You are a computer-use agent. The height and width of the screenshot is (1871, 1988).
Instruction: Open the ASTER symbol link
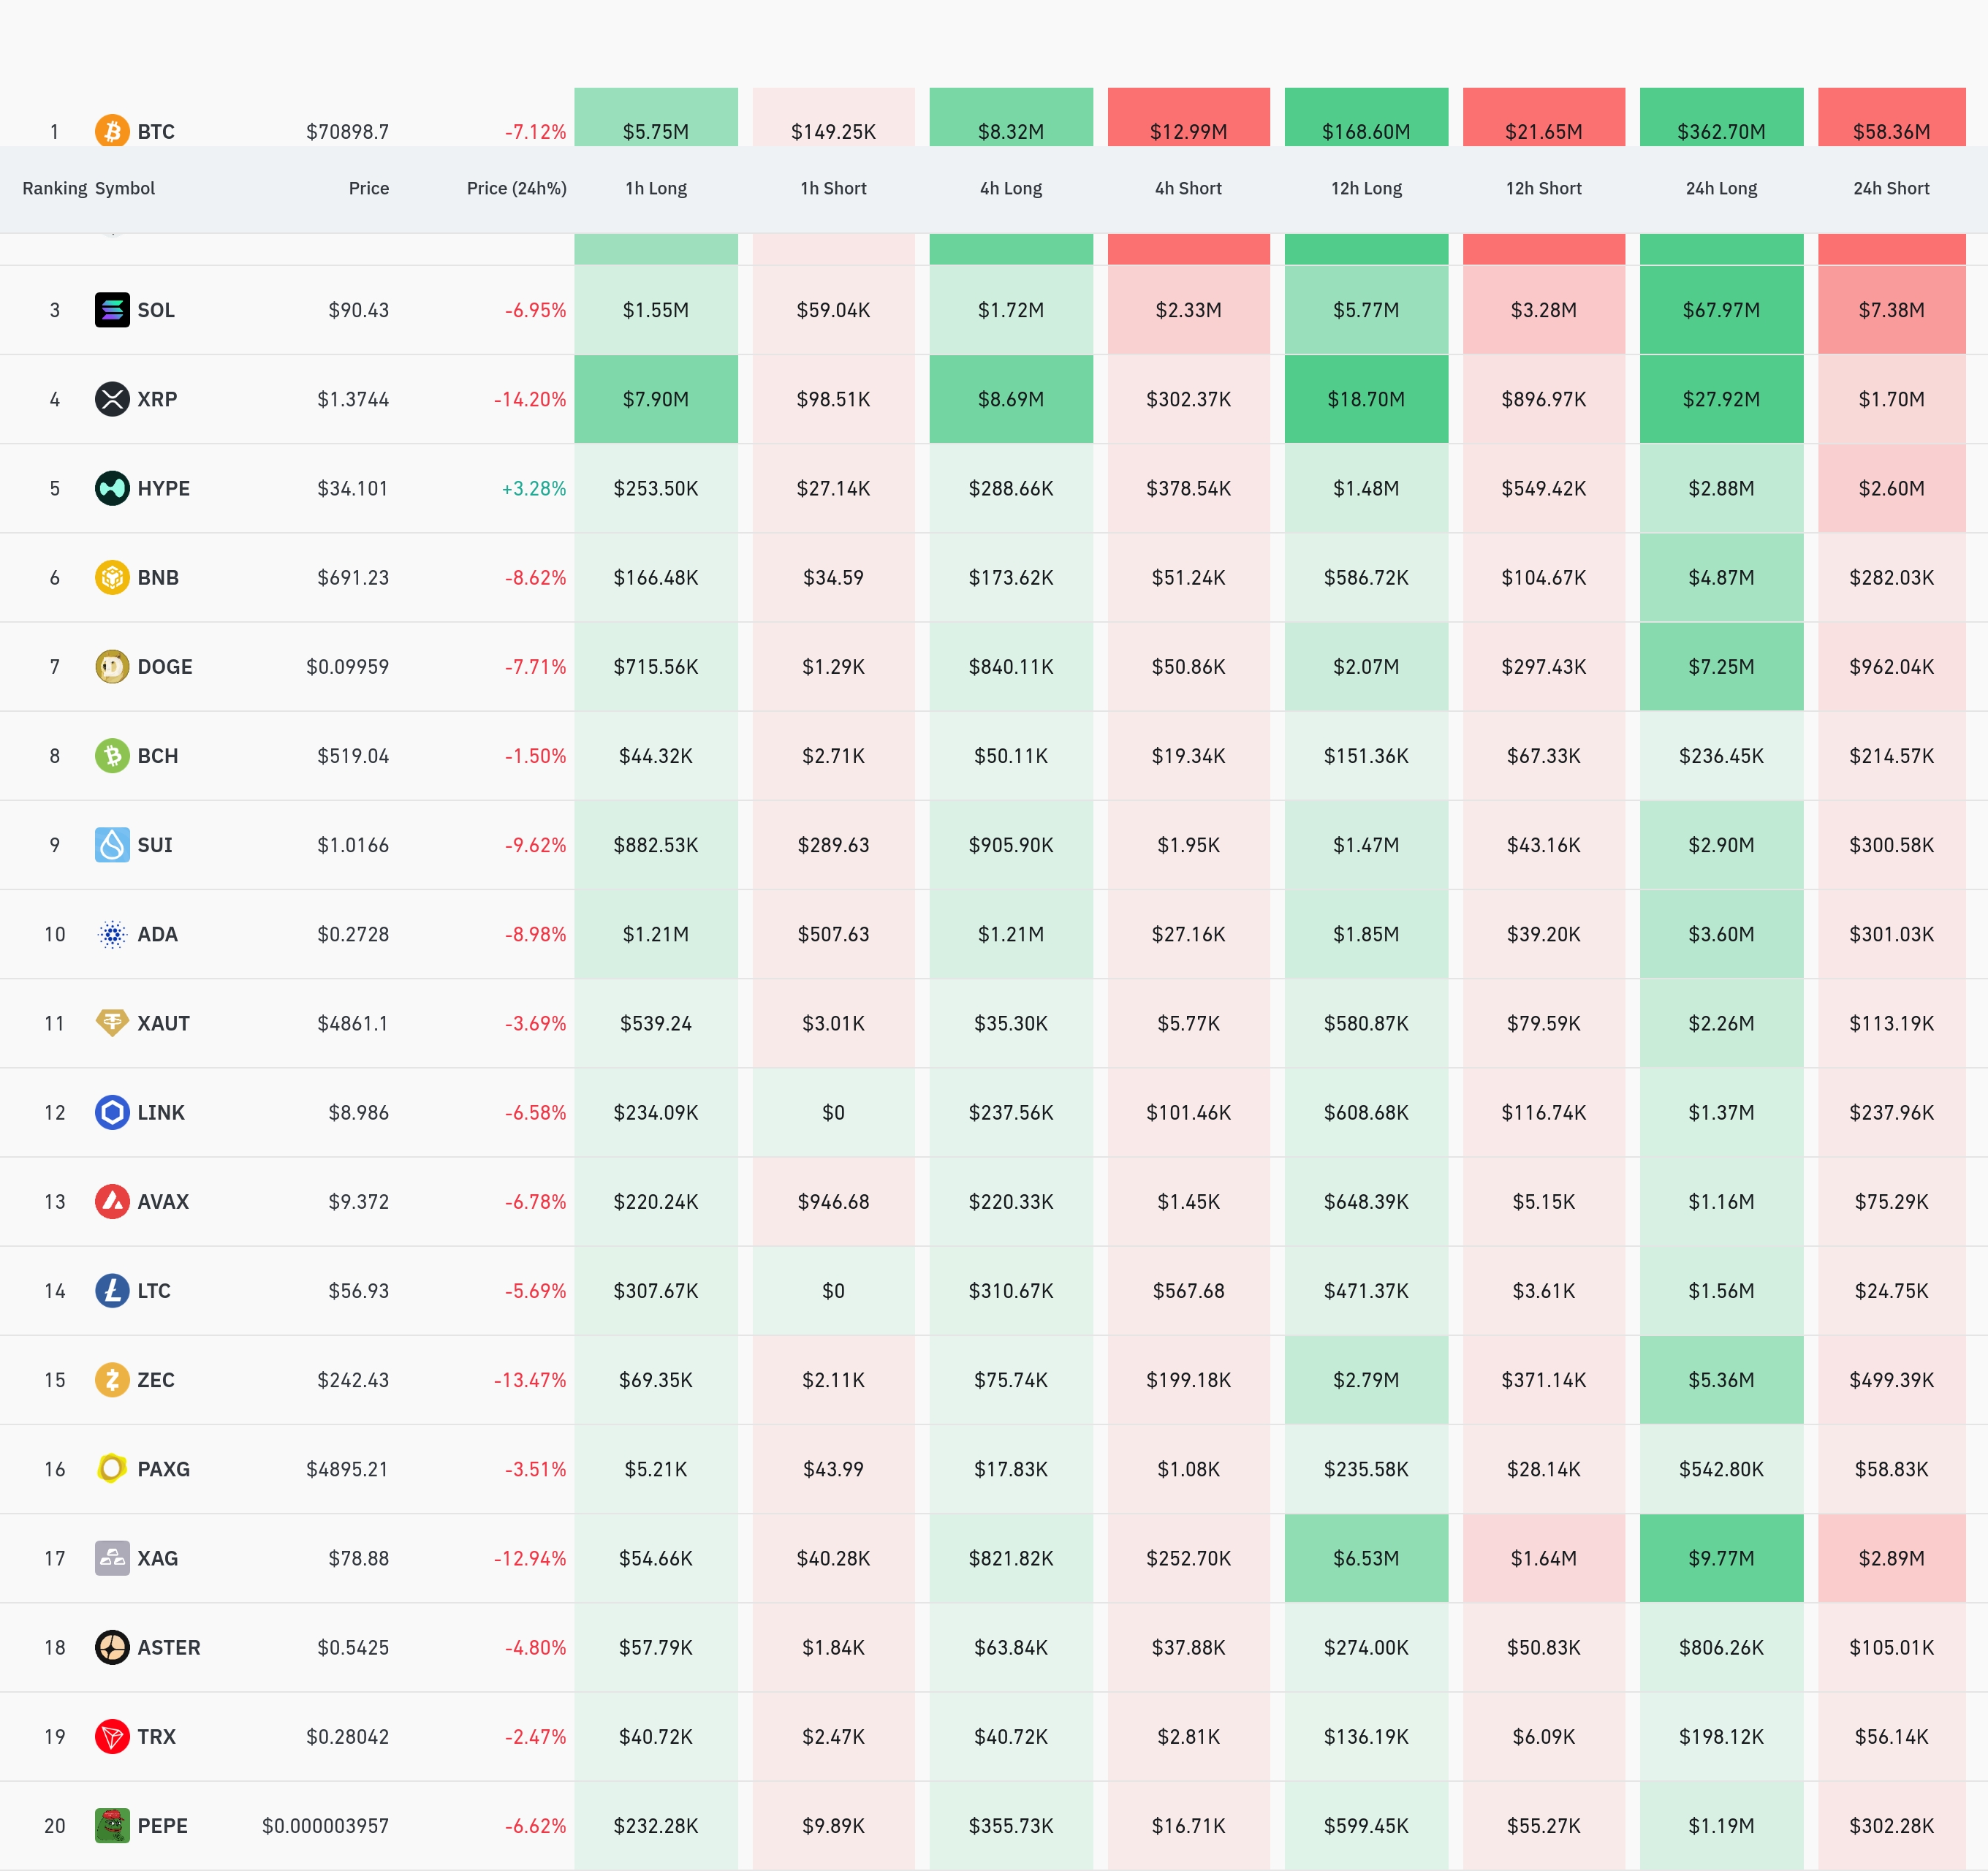[168, 1647]
